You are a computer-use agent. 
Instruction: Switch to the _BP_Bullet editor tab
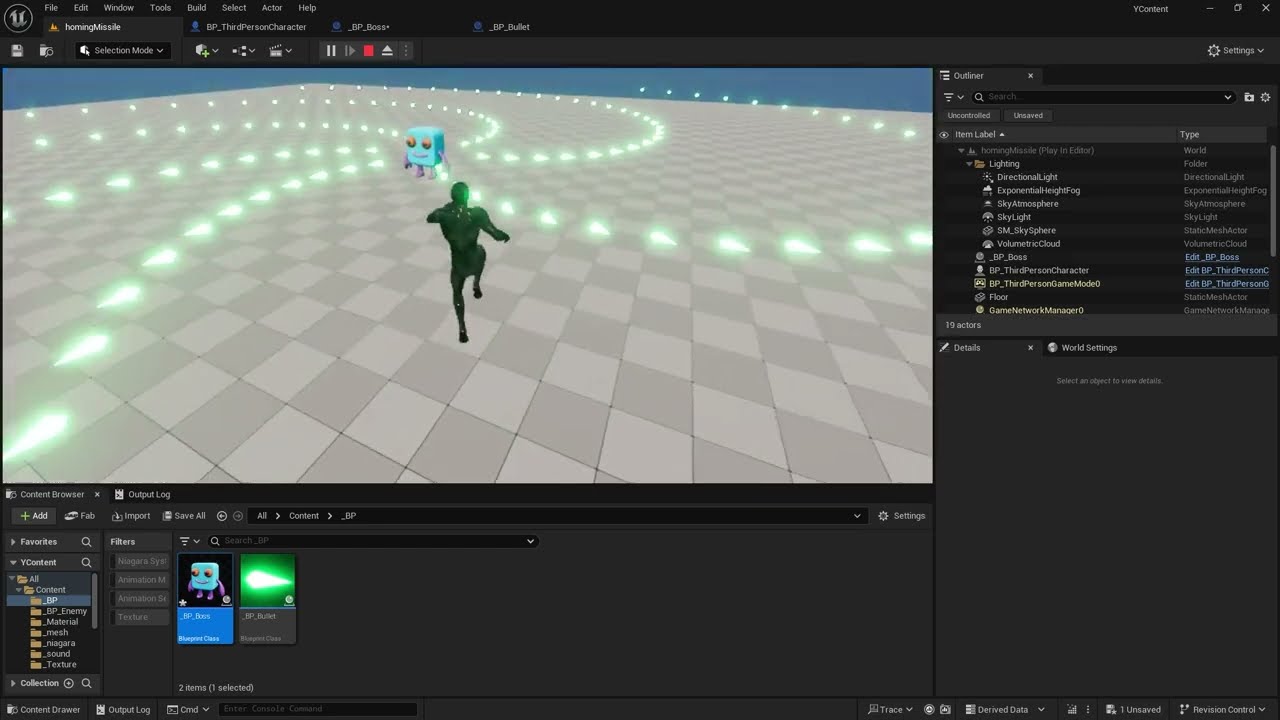pyautogui.click(x=509, y=27)
